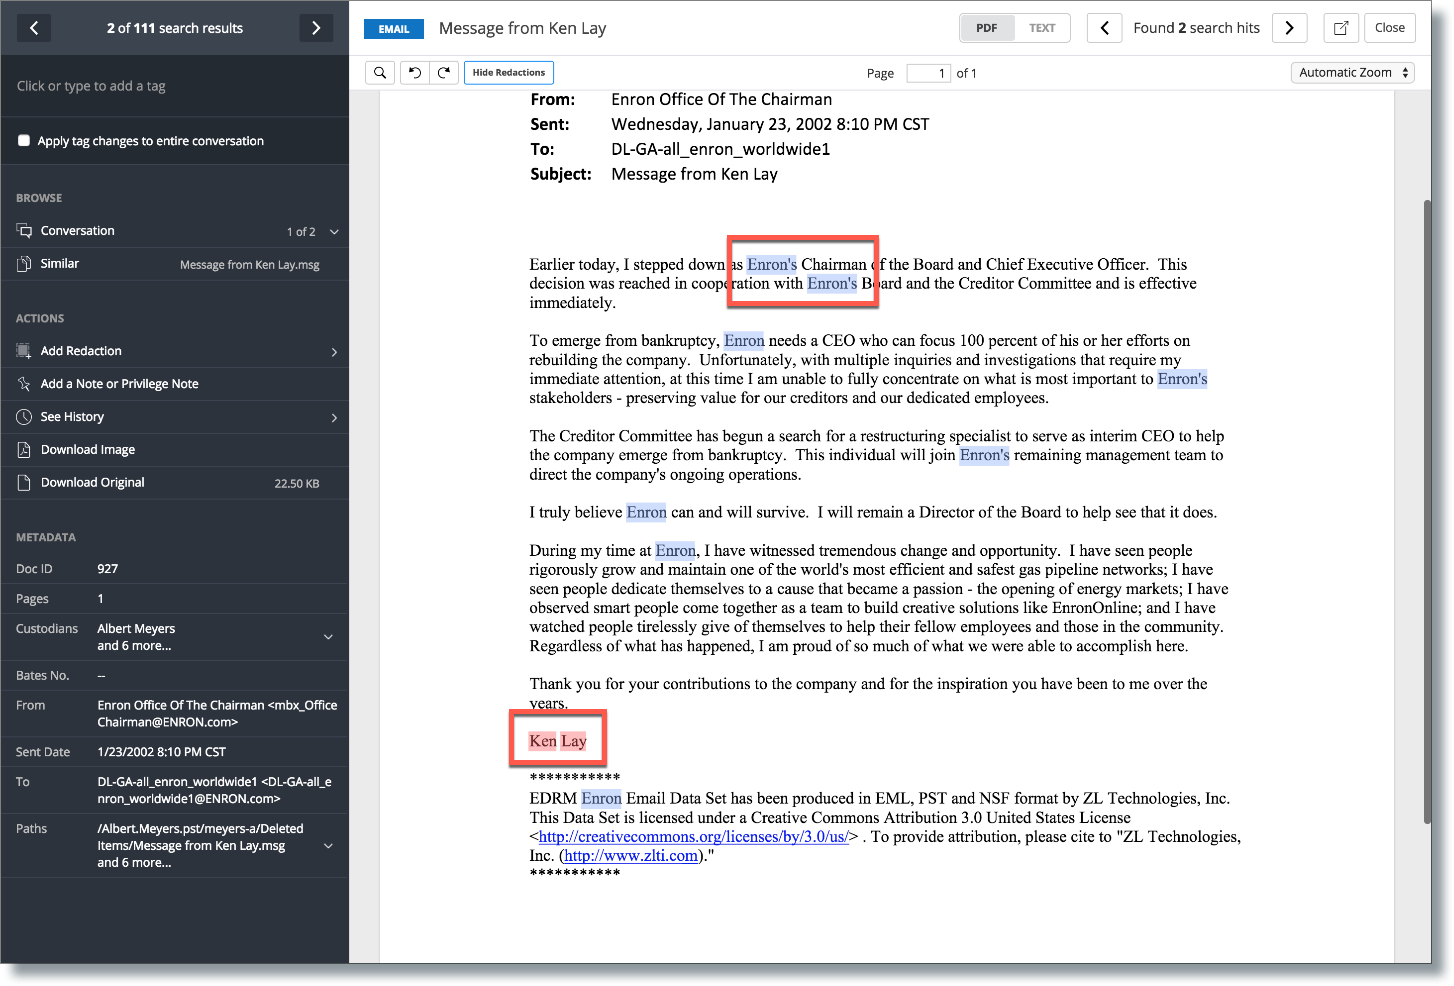
Task: Expand the Add Redaction submenu arrow
Action: [x=334, y=352]
